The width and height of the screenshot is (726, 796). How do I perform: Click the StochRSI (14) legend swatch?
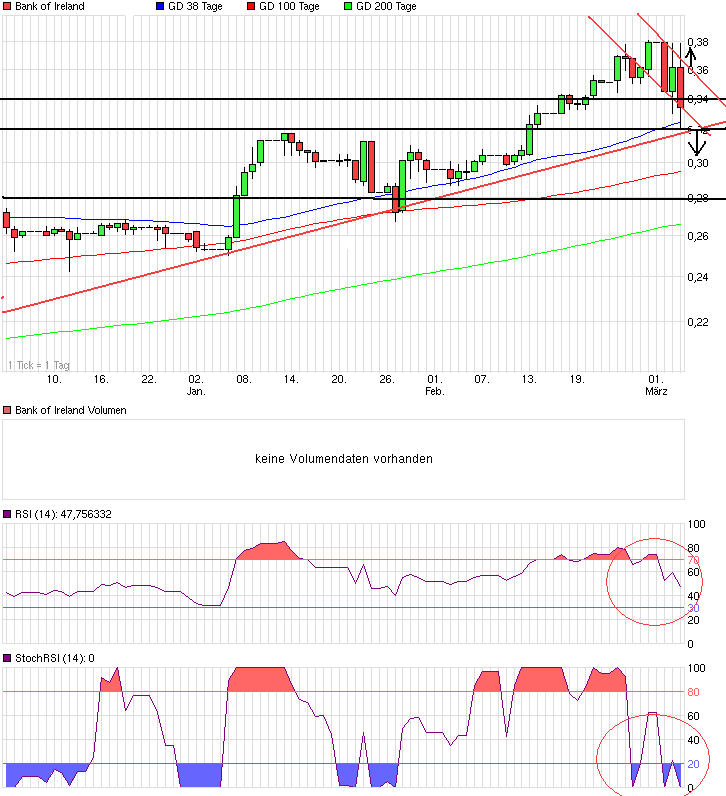coord(7,658)
